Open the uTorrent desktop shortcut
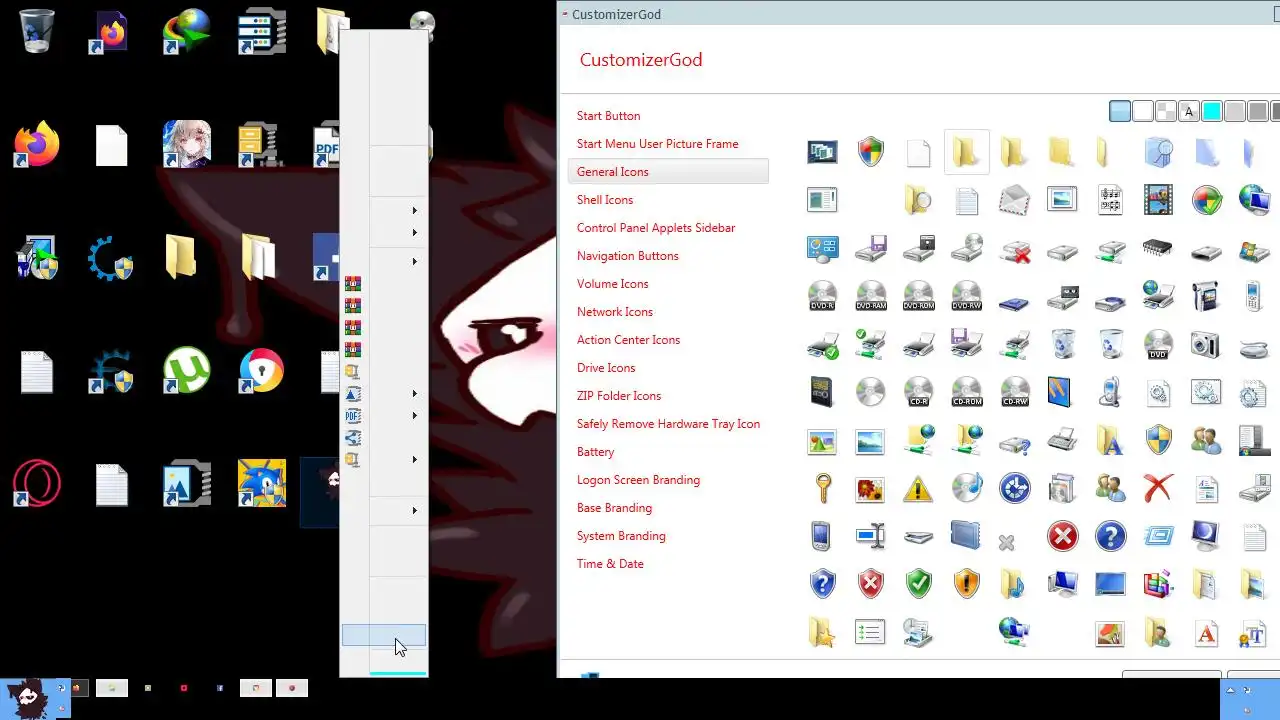This screenshot has height=720, width=1280. (186, 371)
